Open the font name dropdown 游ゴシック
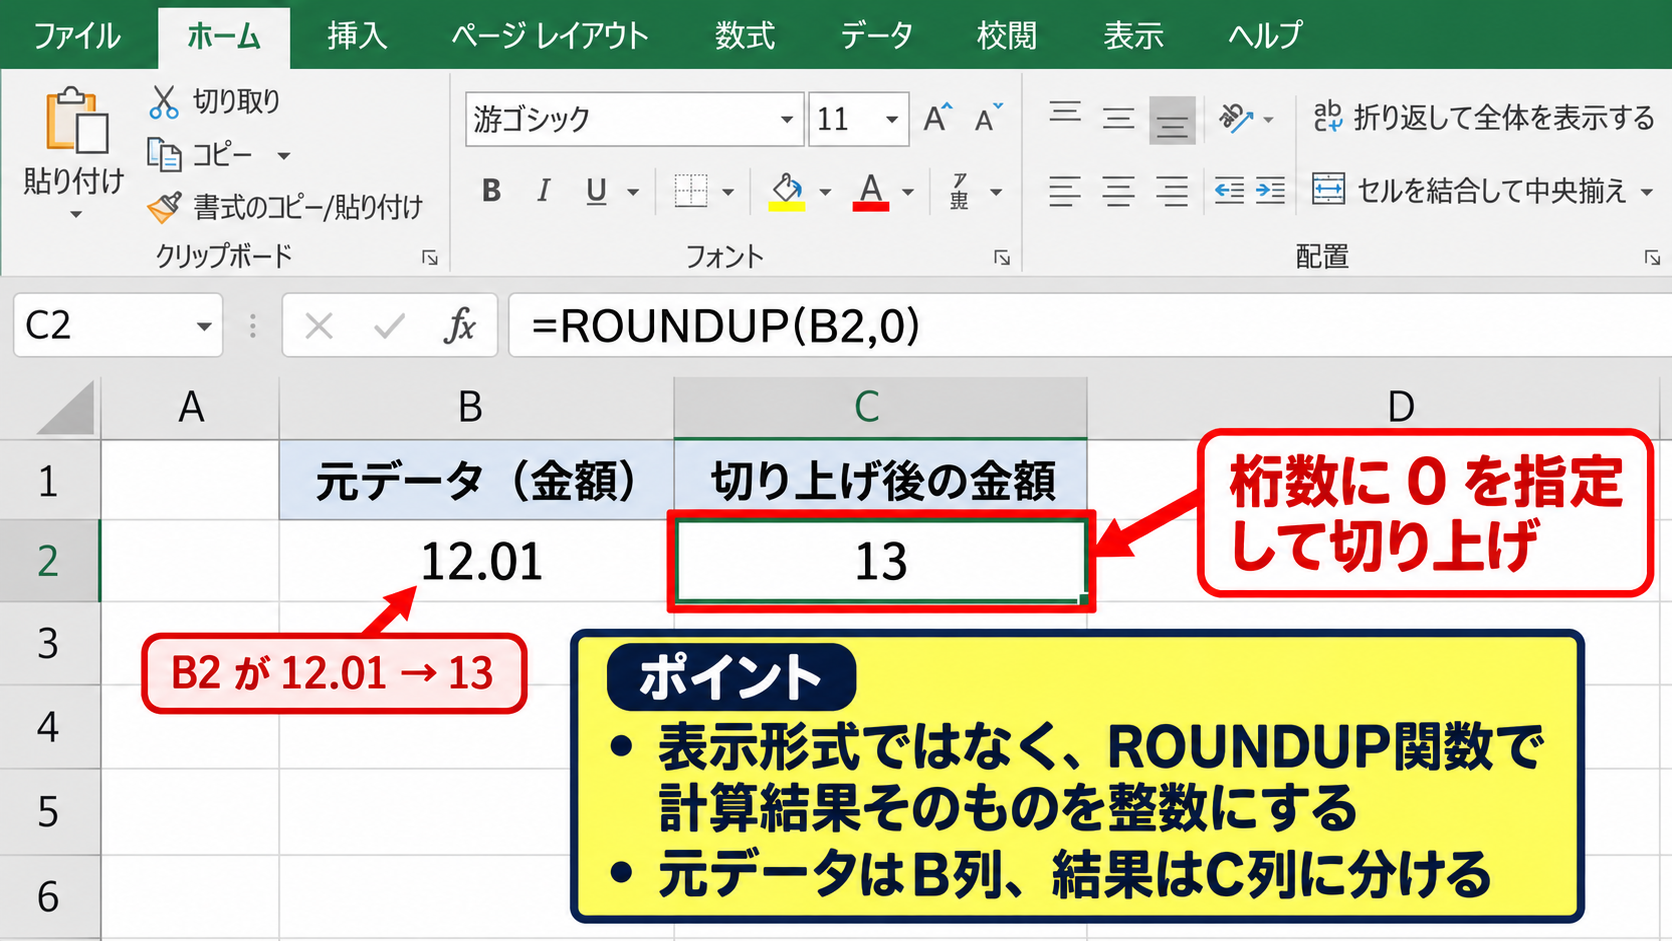Image resolution: width=1672 pixels, height=941 pixels. pos(787,119)
